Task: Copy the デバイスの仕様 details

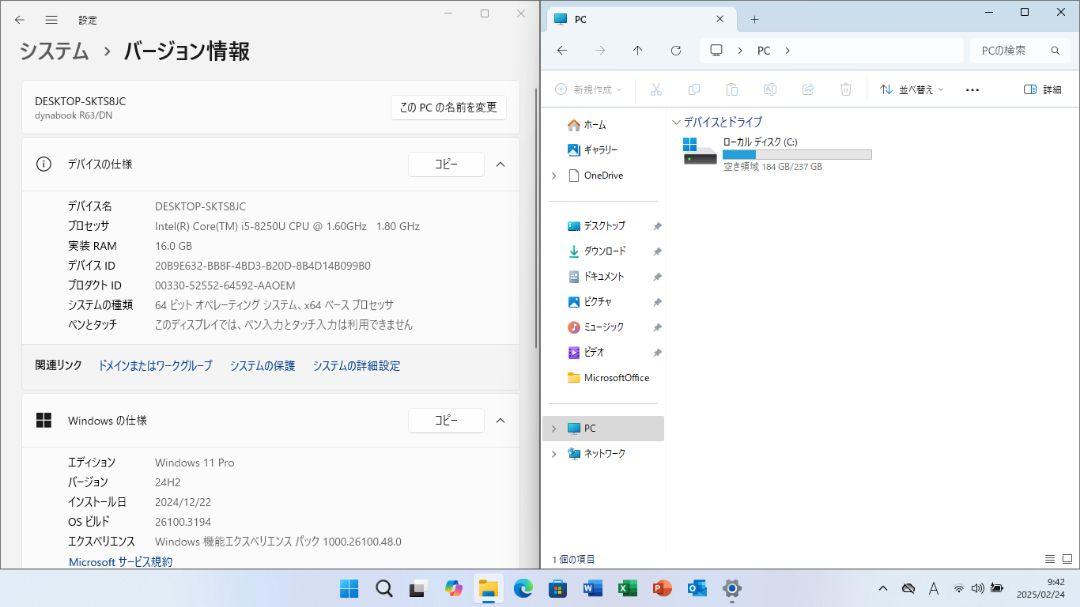Action: (x=446, y=165)
